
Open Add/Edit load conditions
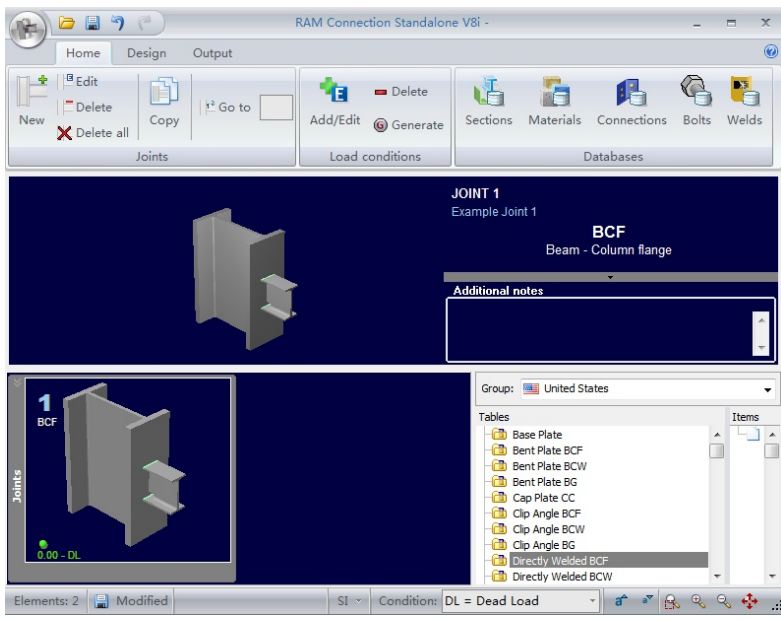point(335,102)
